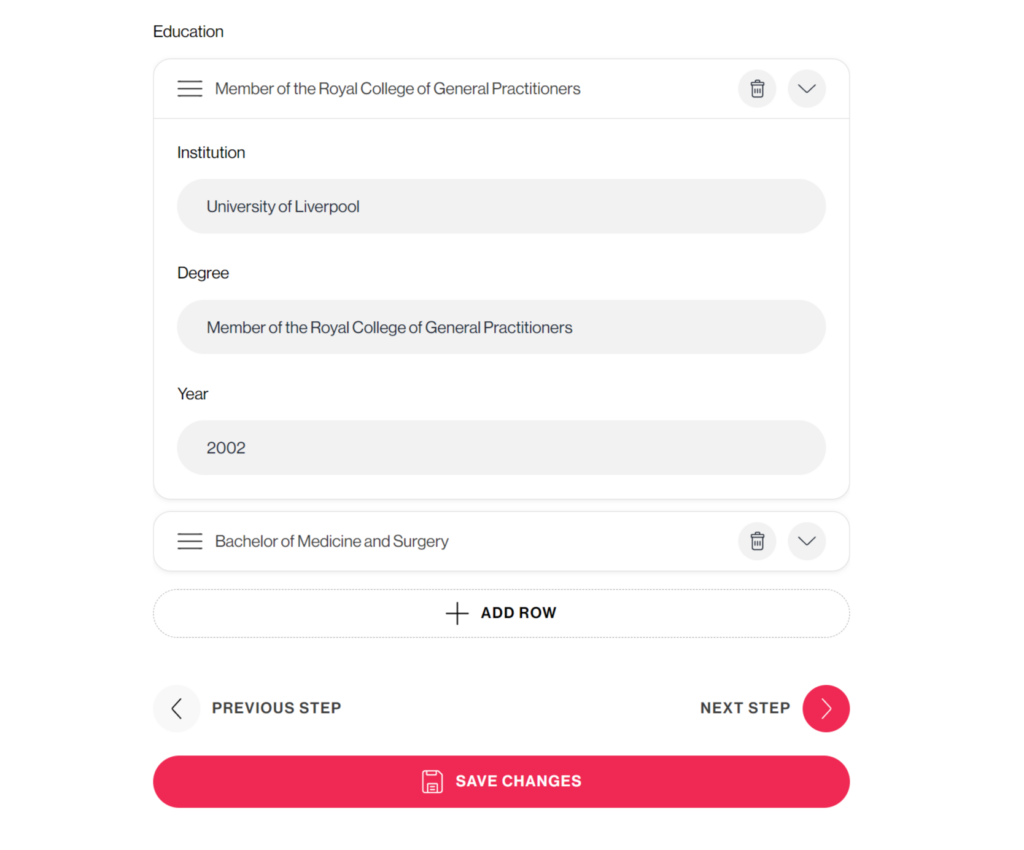Collapse the Royal College of General Practitioners section
Viewport: 1024px width, 850px height.
pyautogui.click(x=806, y=89)
